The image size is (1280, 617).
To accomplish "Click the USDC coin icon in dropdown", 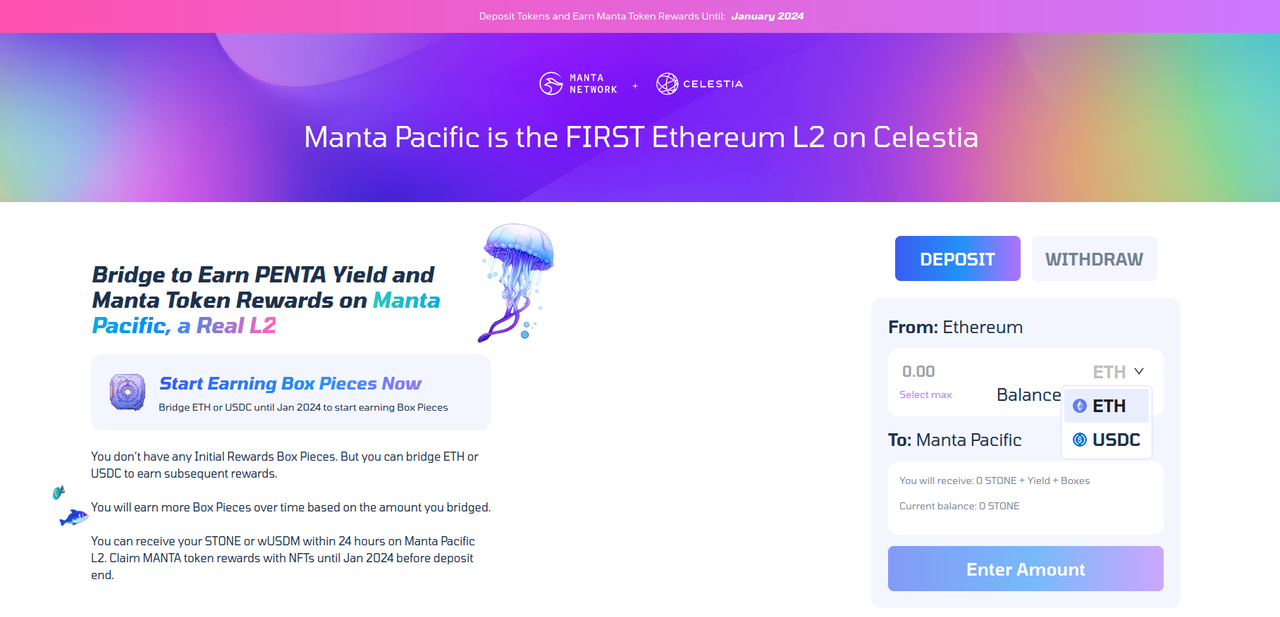I will coord(1079,440).
